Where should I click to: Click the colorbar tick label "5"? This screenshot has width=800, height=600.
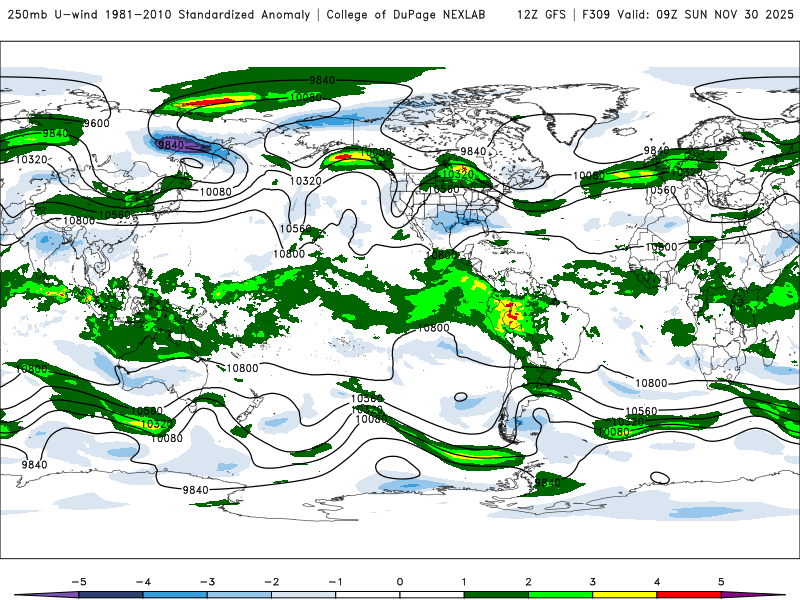point(721,582)
